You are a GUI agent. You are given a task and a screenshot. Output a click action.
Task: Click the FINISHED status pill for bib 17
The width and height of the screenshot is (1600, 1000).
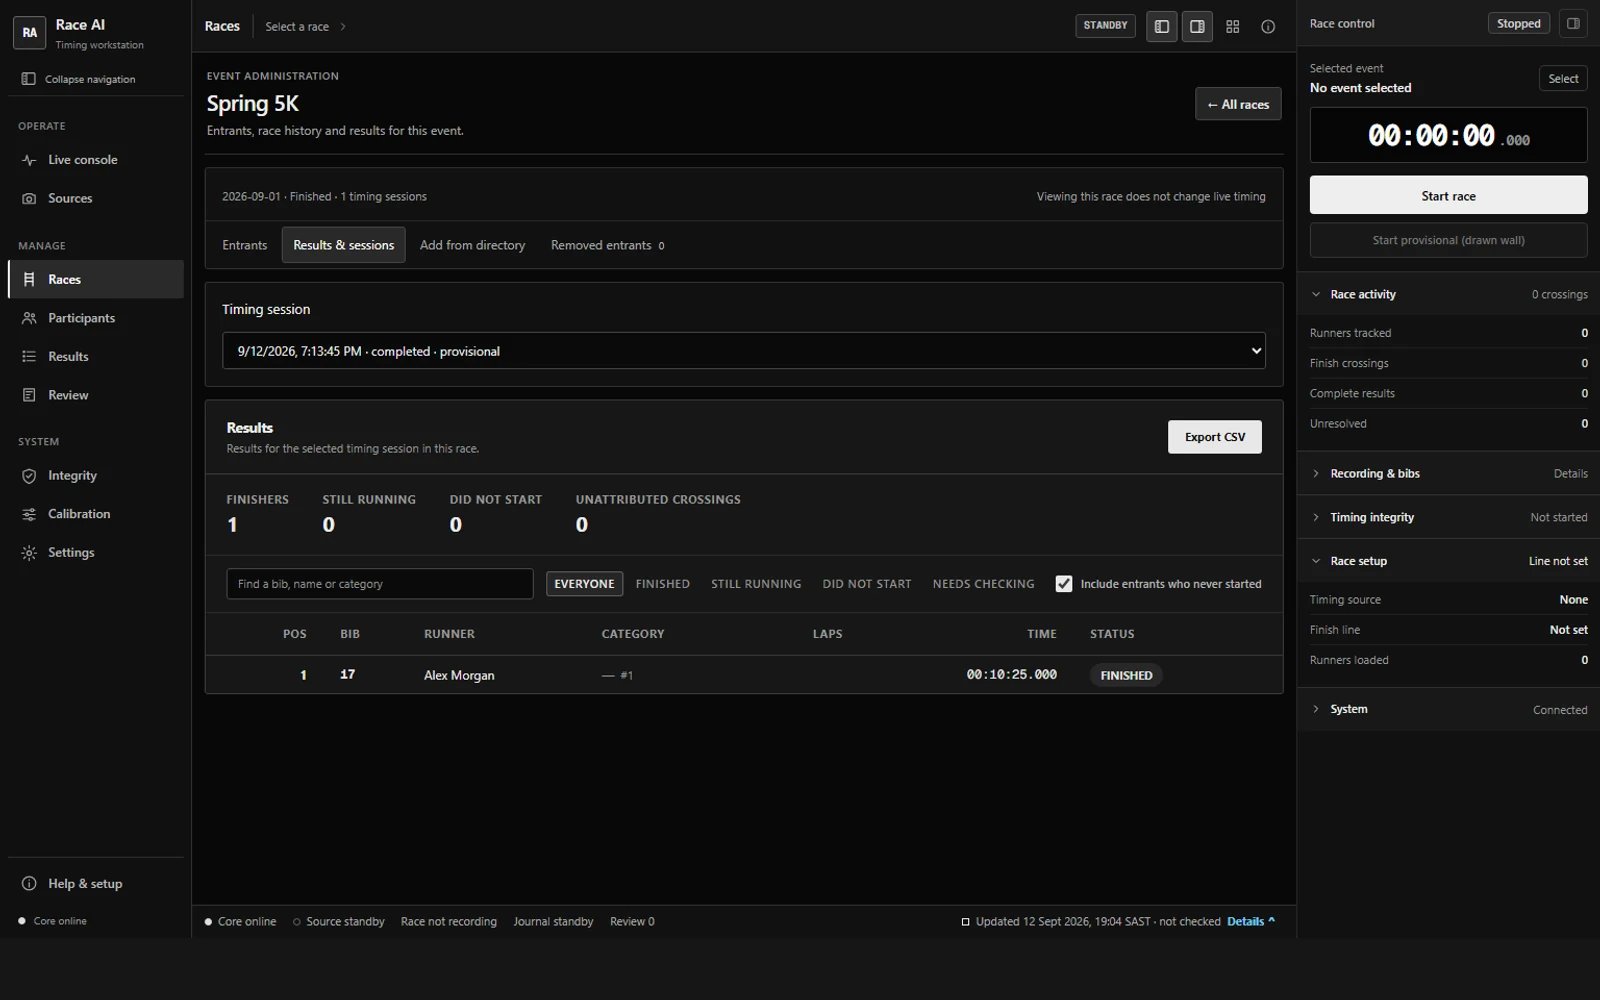[1126, 676]
